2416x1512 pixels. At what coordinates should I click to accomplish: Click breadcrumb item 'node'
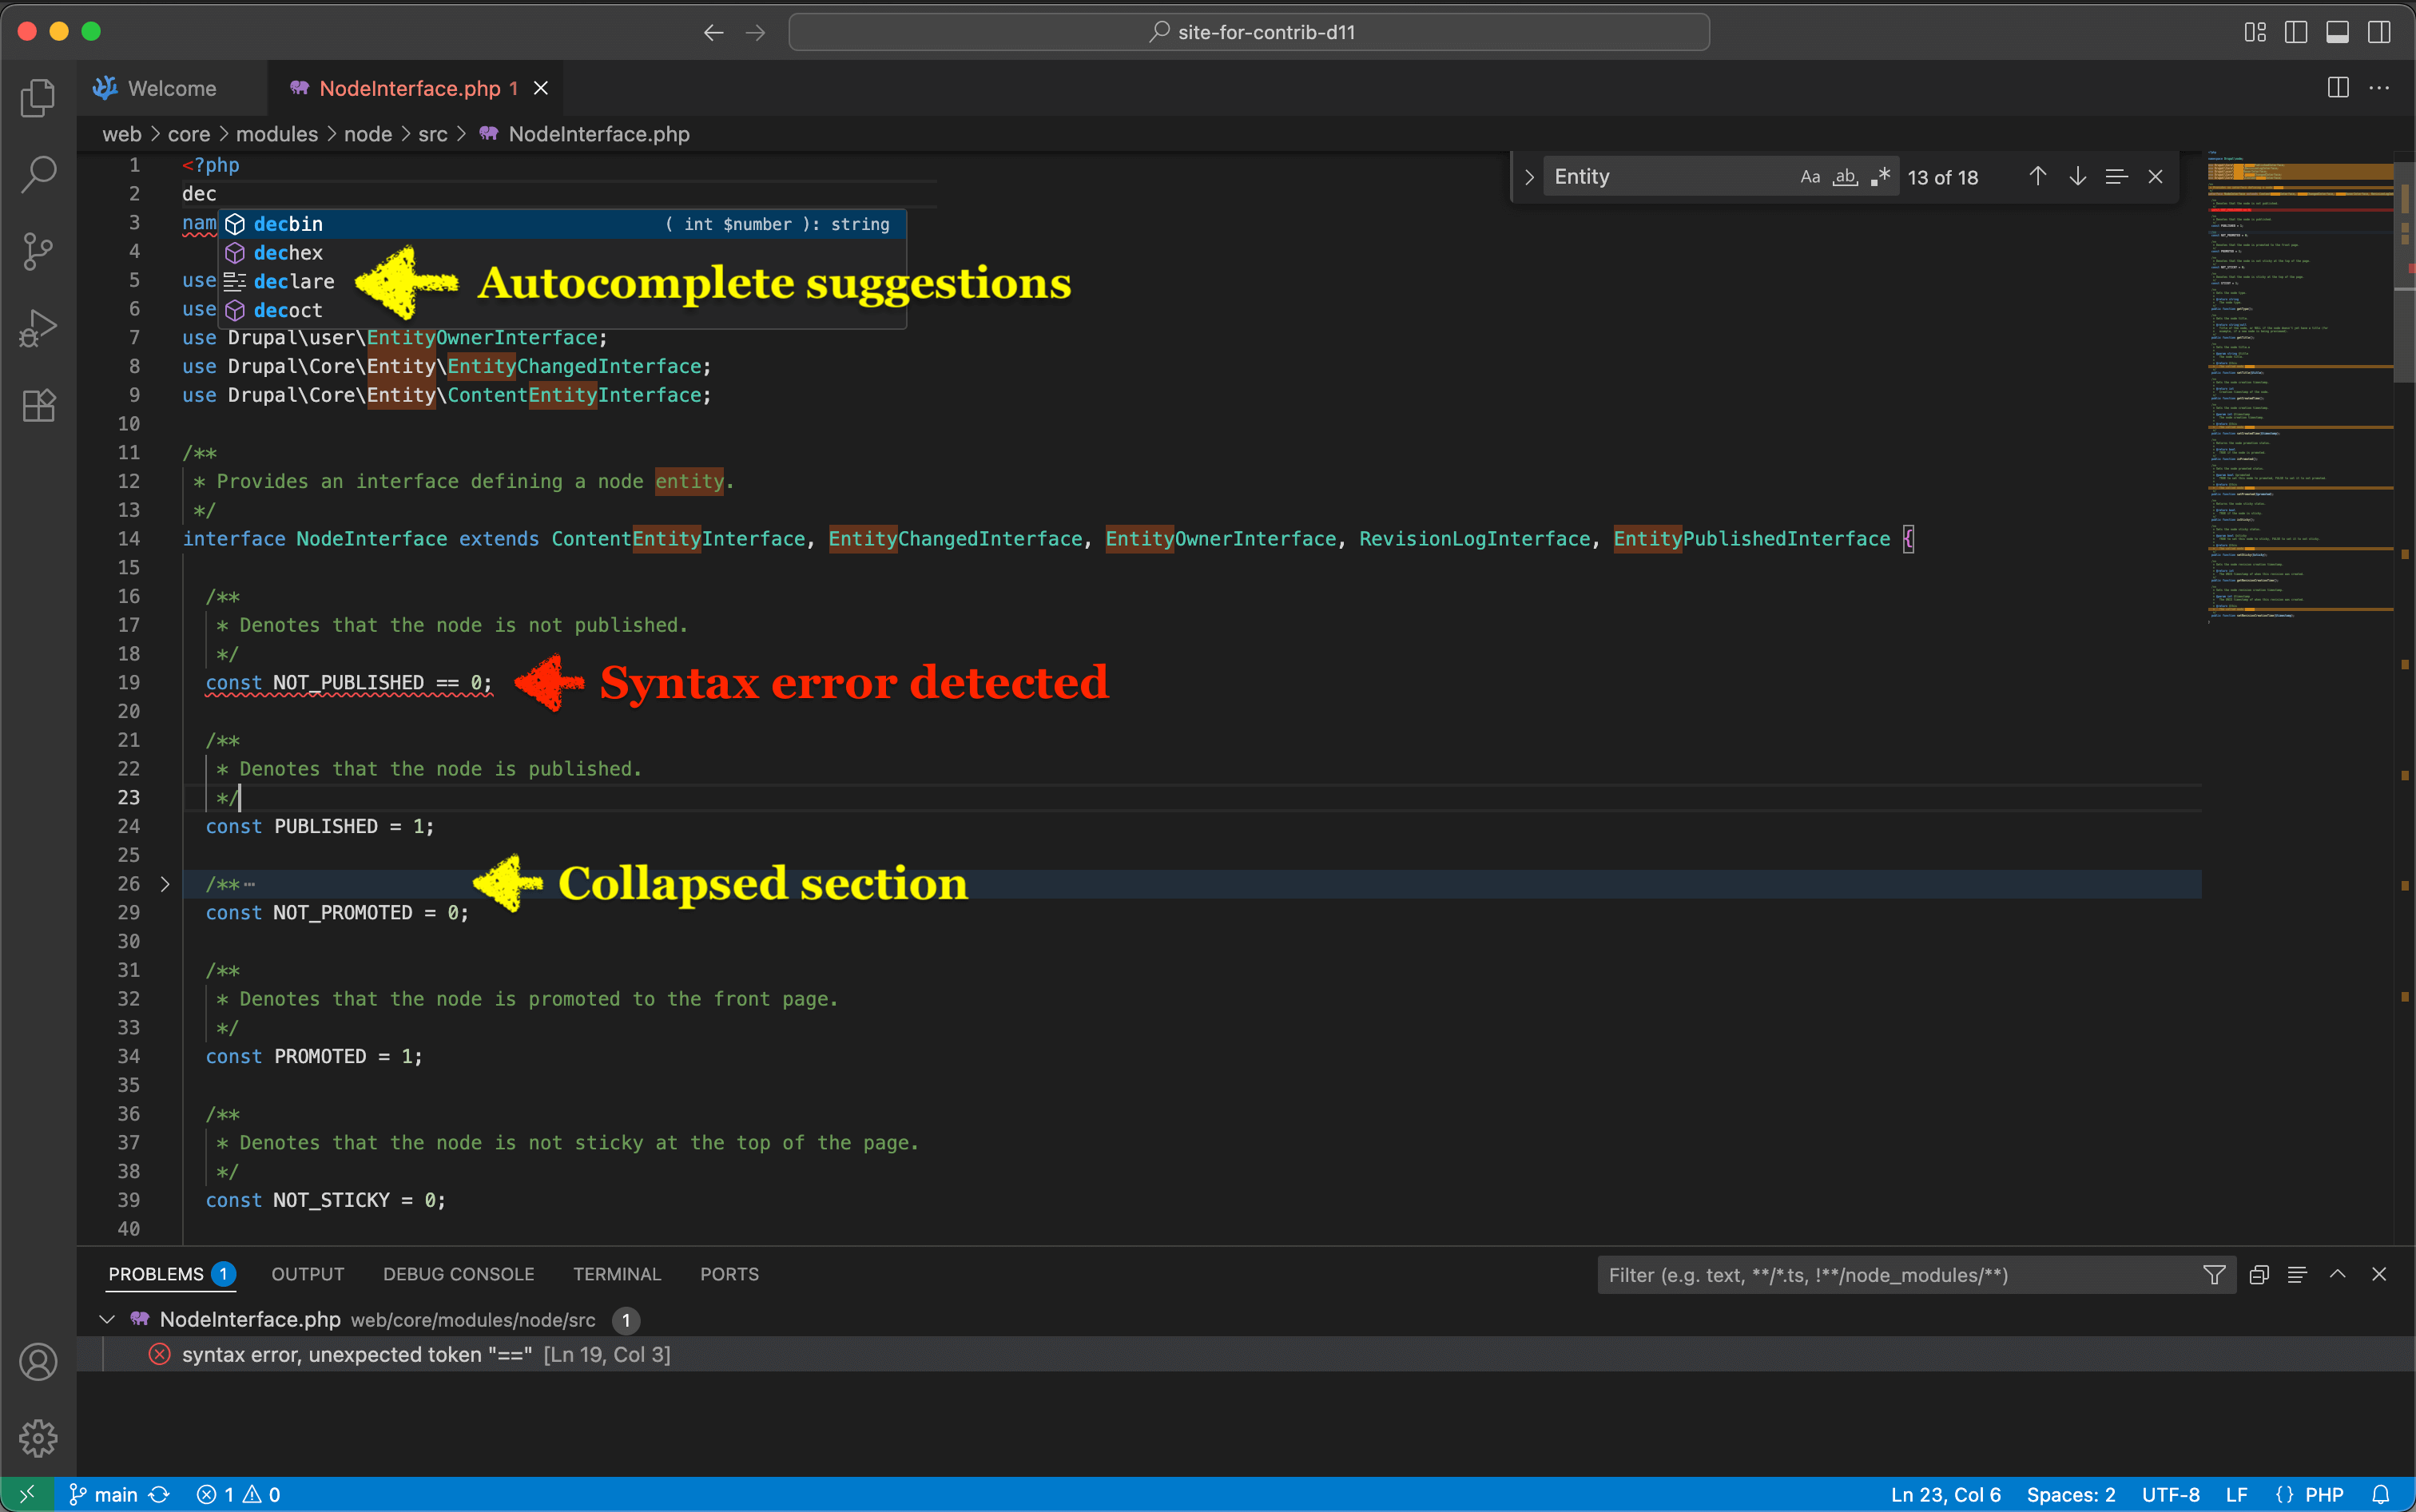[x=368, y=134]
